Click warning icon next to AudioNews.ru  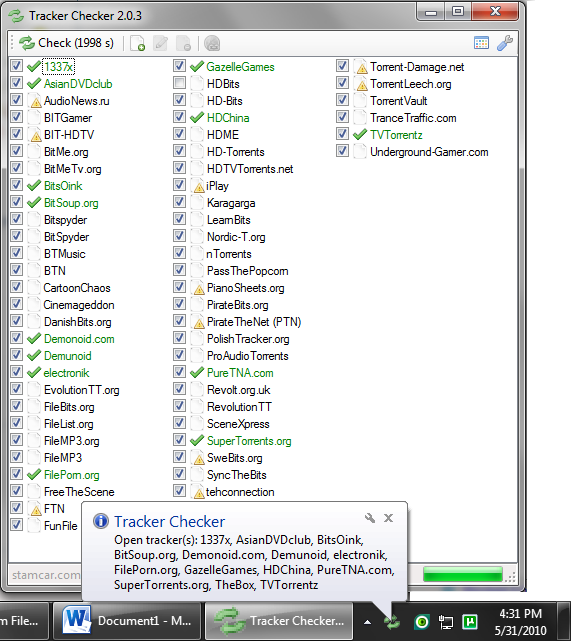[36, 101]
